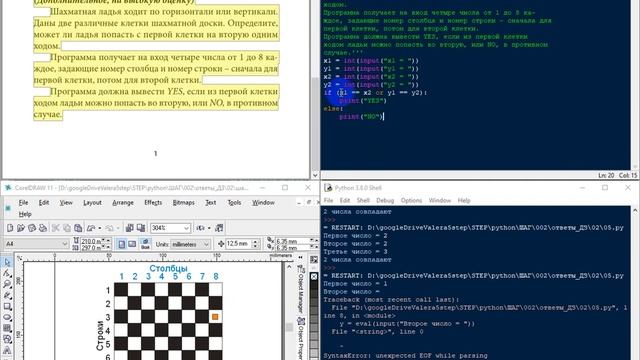Open the Shell menu in Python Shell
Viewport: 640px width, 360px height.
tap(363, 200)
